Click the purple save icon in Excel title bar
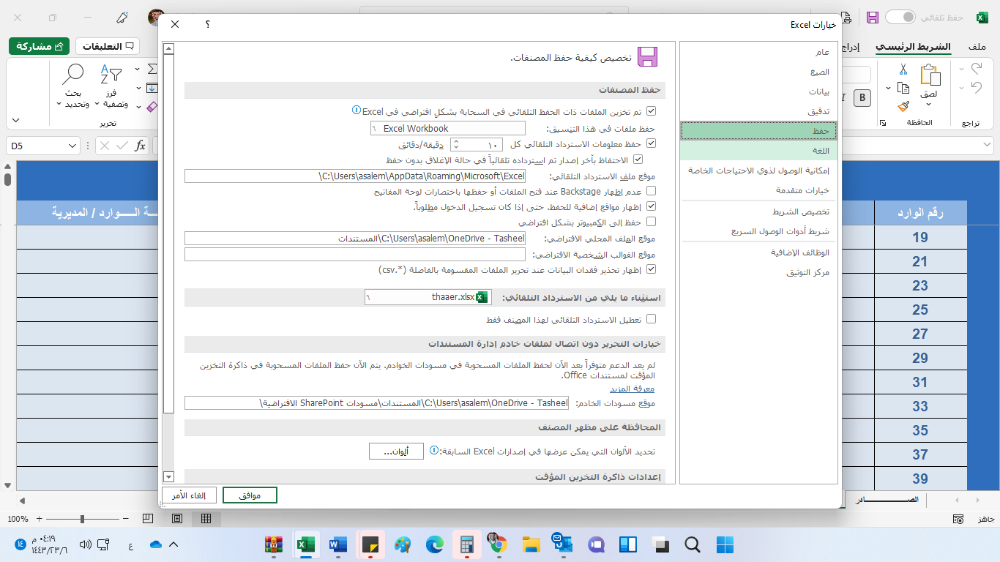Image resolution: width=1000 pixels, height=562 pixels. coord(872,18)
